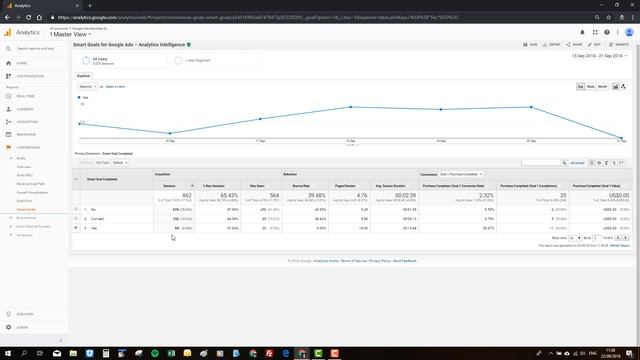Untick the checkbox for row 'Yes'
The width and height of the screenshot is (640, 360).
point(76,228)
